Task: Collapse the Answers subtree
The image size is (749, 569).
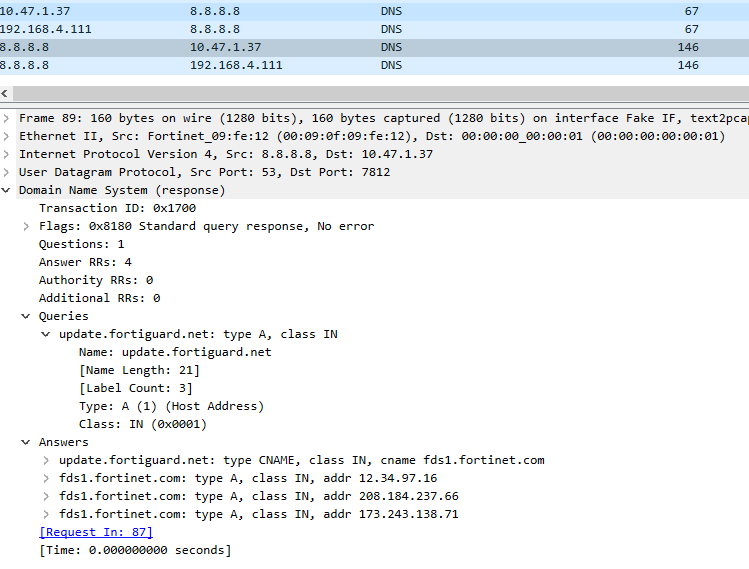Action: click(x=26, y=442)
